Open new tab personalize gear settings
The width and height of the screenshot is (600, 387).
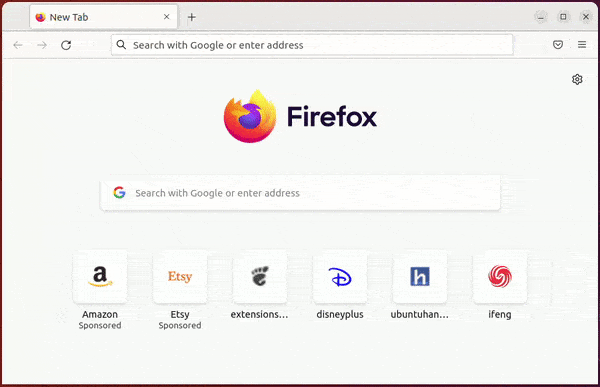tap(577, 79)
